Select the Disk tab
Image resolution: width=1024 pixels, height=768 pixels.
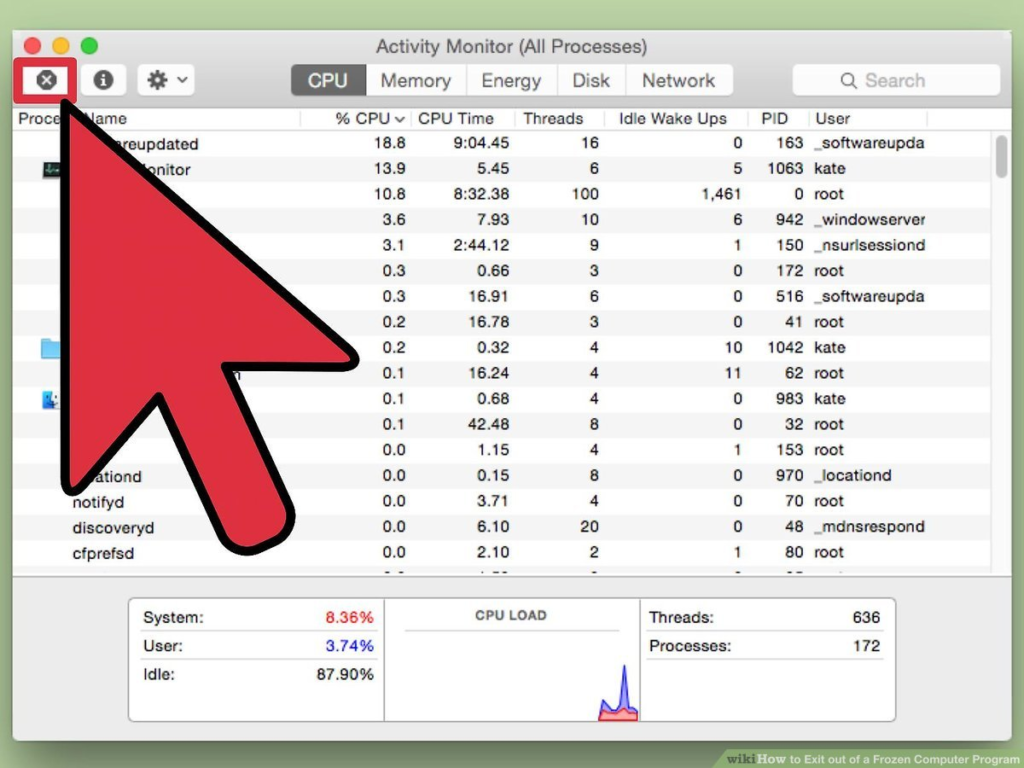tap(591, 80)
